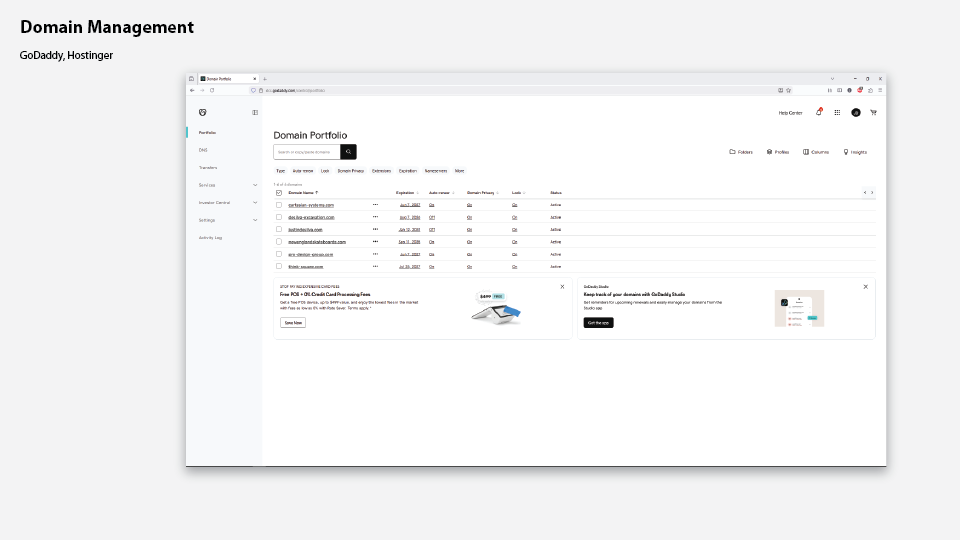Check the box for justindeciive.com
The width and height of the screenshot is (960, 540).
tap(279, 229)
